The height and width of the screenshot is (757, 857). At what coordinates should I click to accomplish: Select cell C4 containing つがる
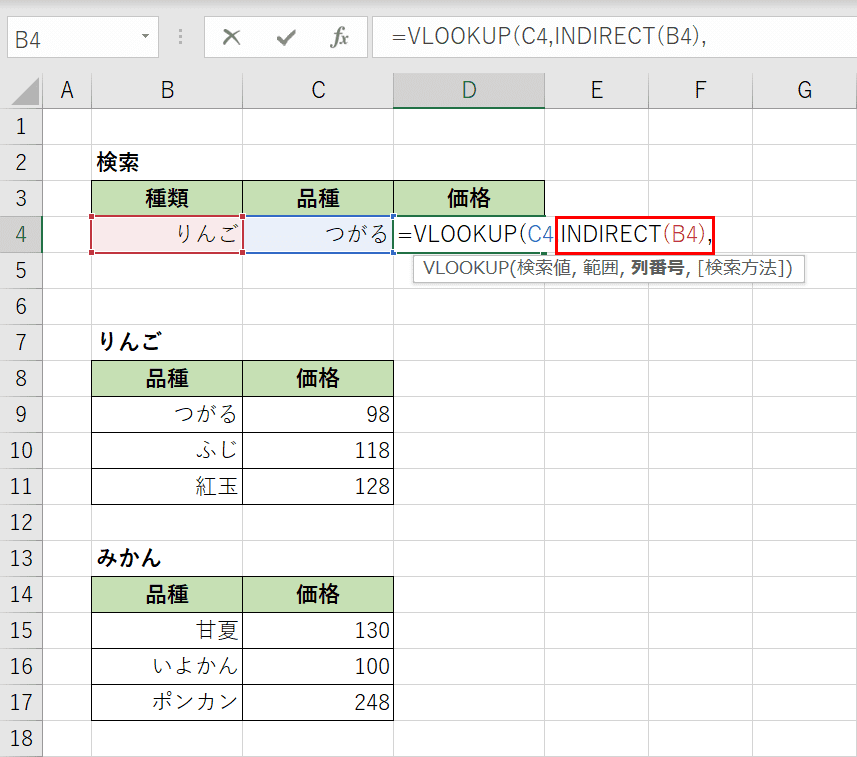pos(318,234)
